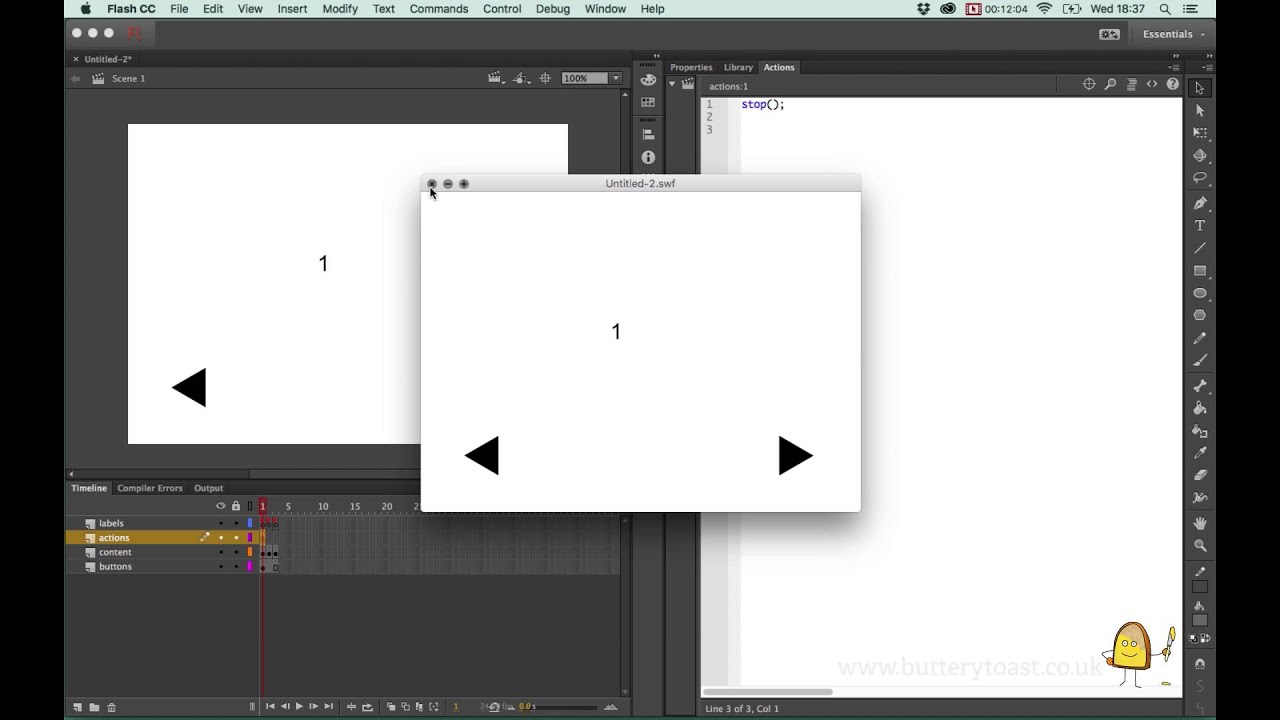
Task: Toggle lock all layers padlock icon
Action: [236, 506]
